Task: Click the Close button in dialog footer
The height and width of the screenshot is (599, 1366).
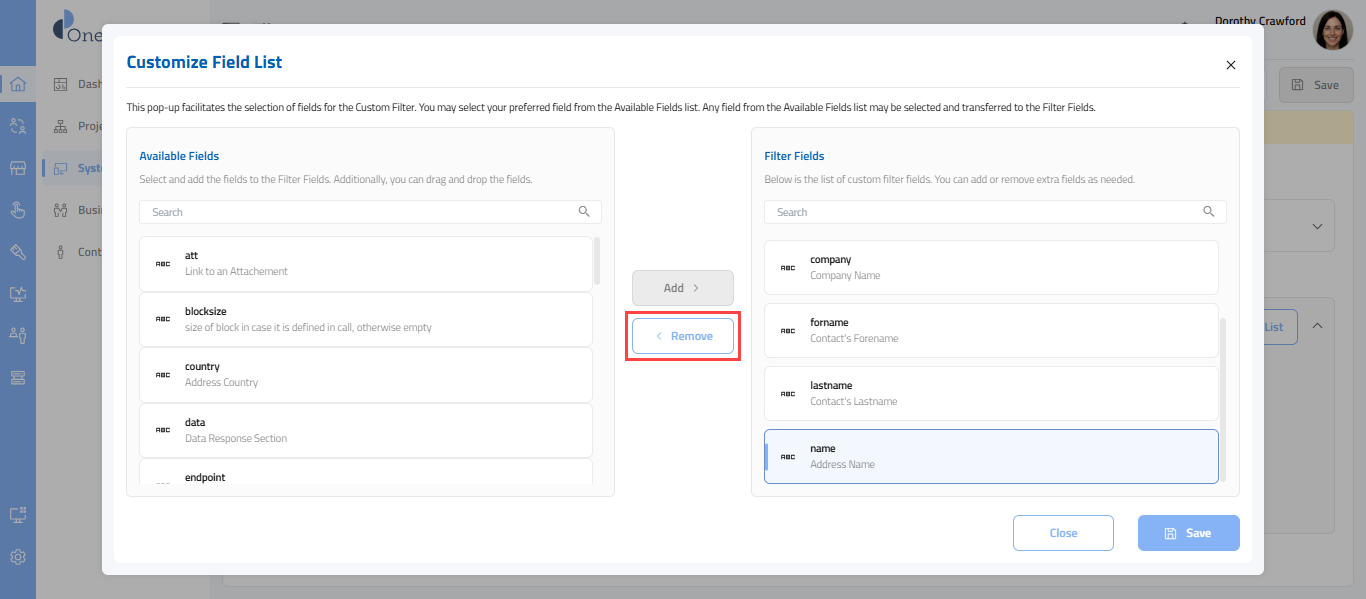Action: [x=1063, y=533]
